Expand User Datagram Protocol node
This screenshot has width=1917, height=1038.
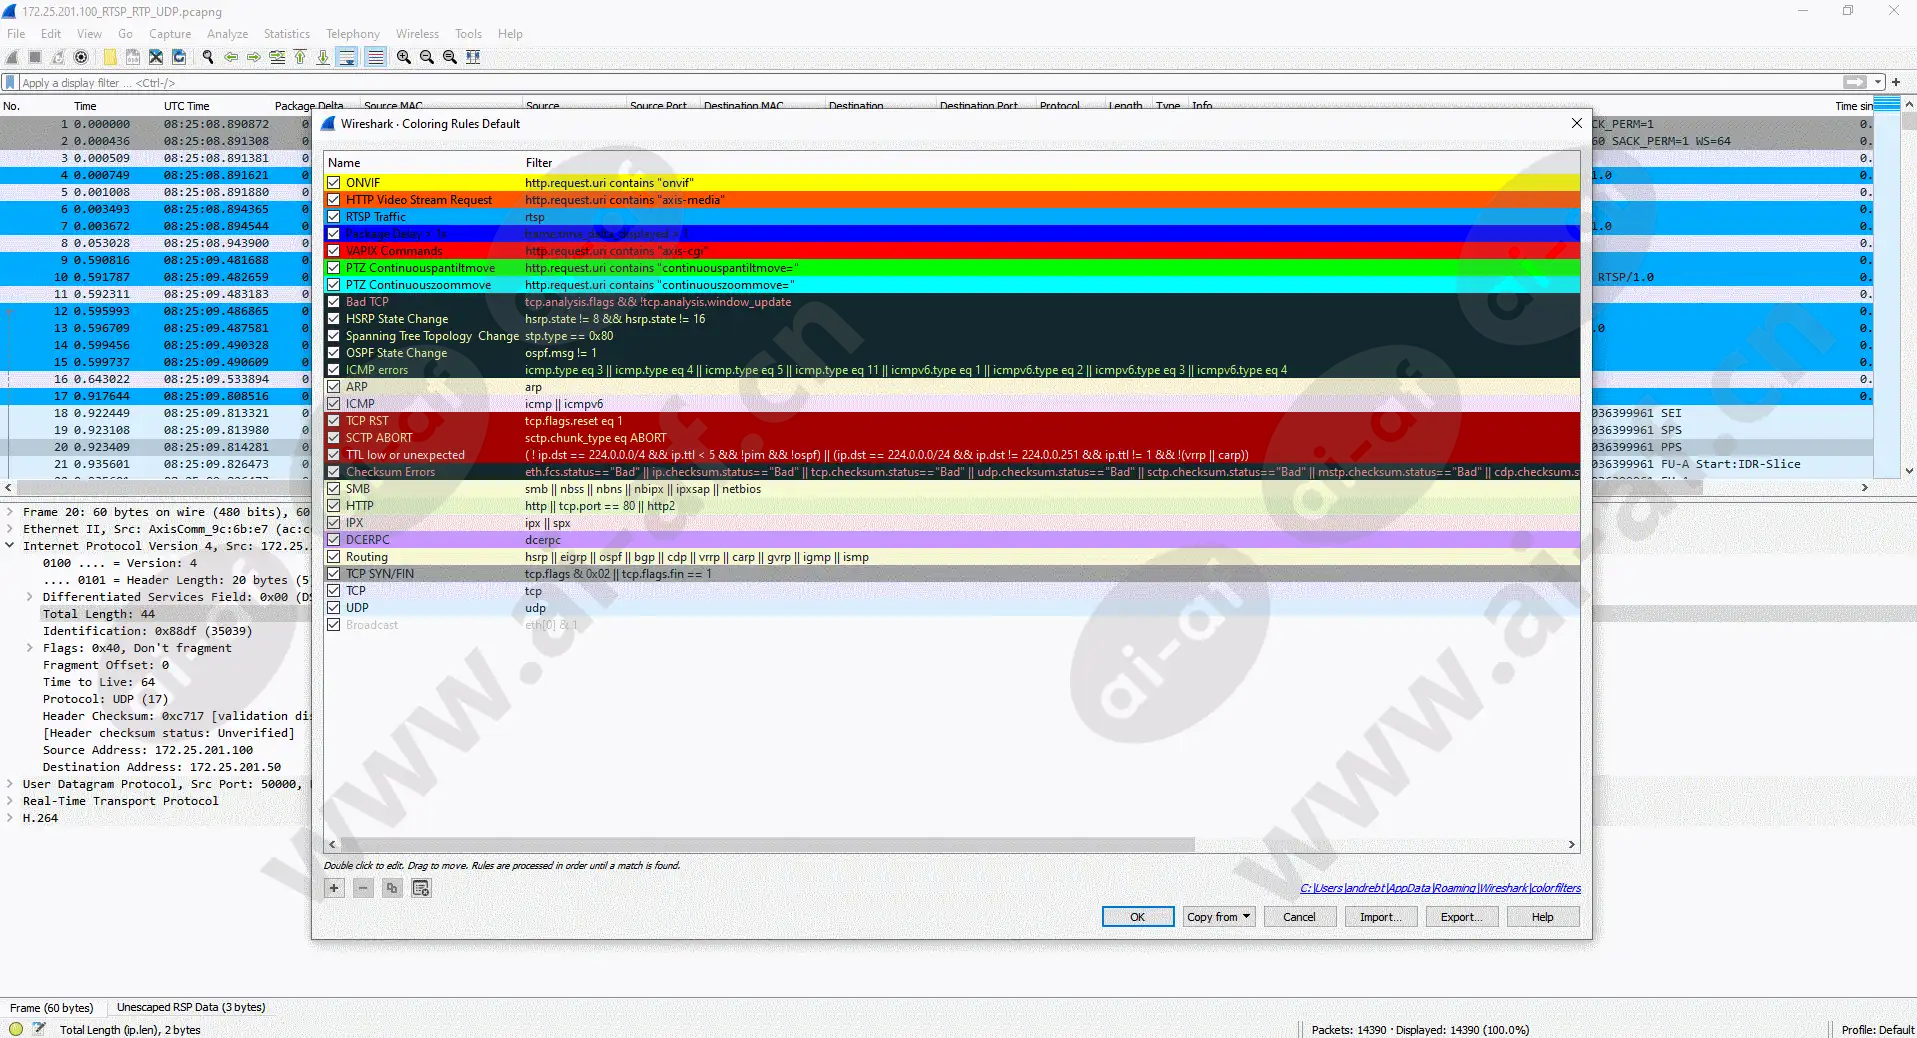pyautogui.click(x=10, y=784)
